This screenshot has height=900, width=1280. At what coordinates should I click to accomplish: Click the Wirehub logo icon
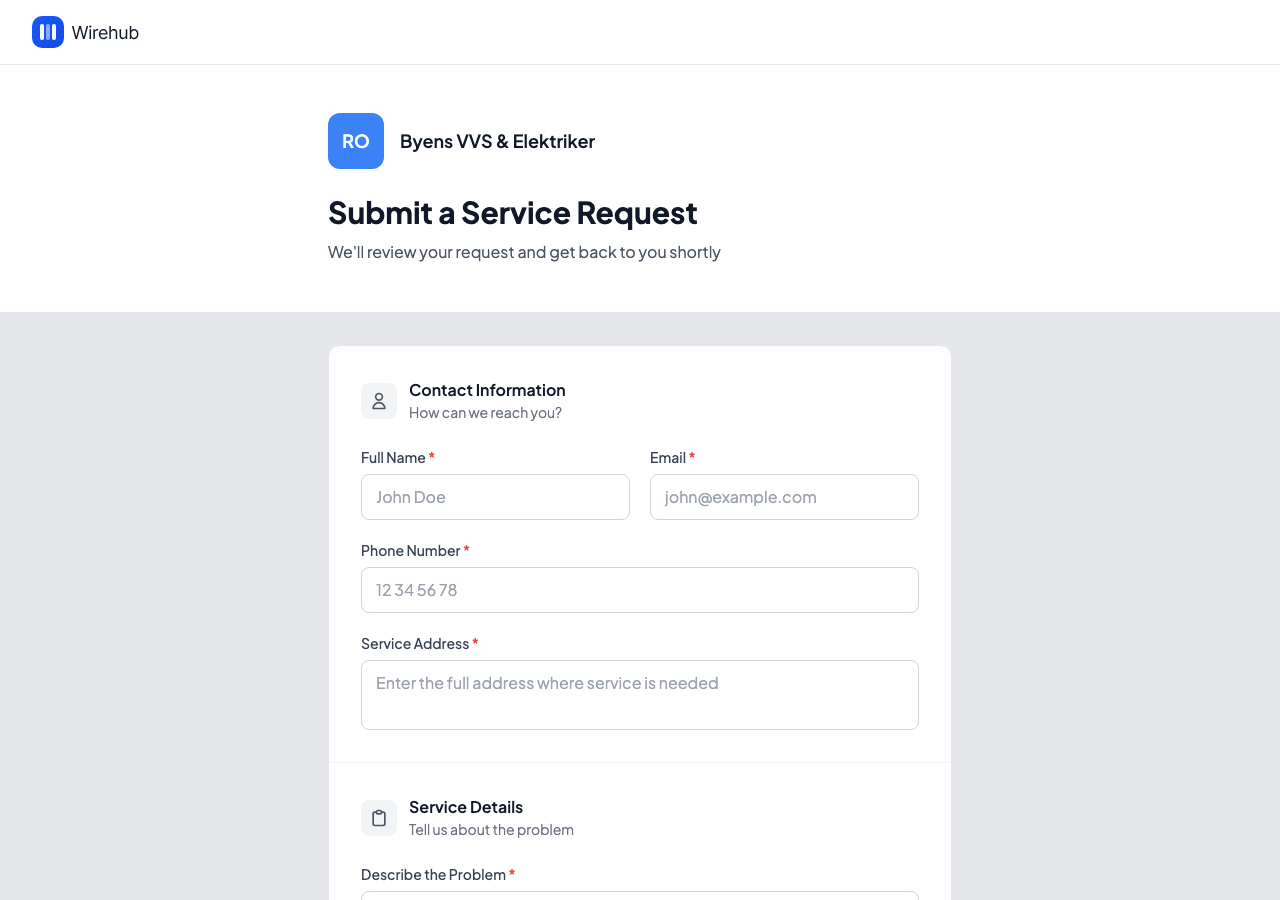[x=48, y=32]
